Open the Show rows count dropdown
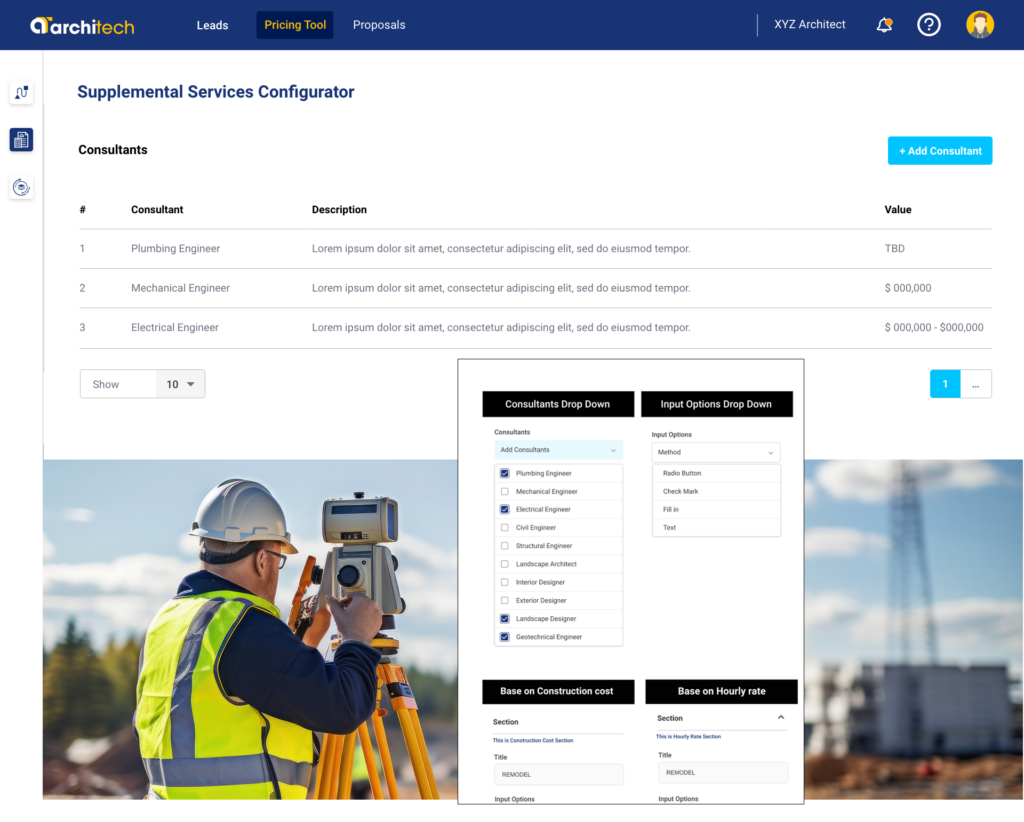1024x822 pixels. tap(181, 384)
